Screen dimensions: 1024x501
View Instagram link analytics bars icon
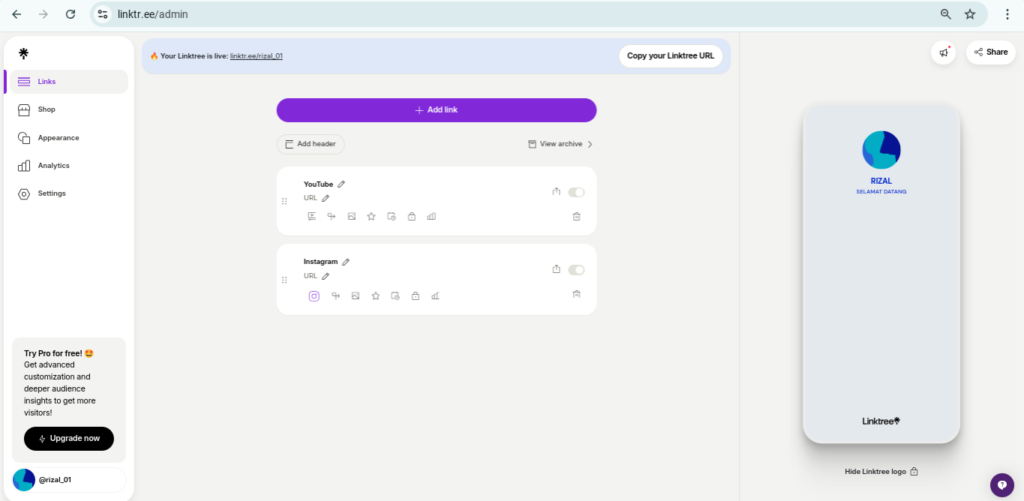pos(435,296)
